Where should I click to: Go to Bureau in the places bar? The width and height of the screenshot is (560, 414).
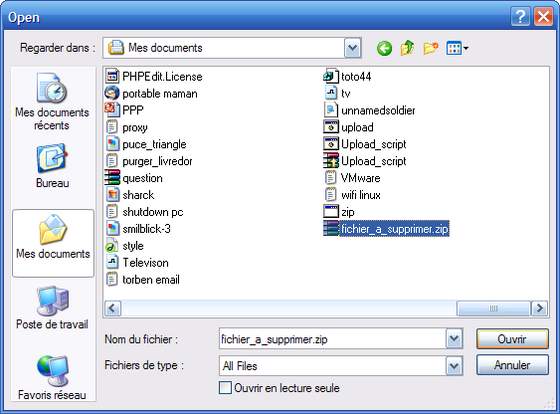pos(52,166)
